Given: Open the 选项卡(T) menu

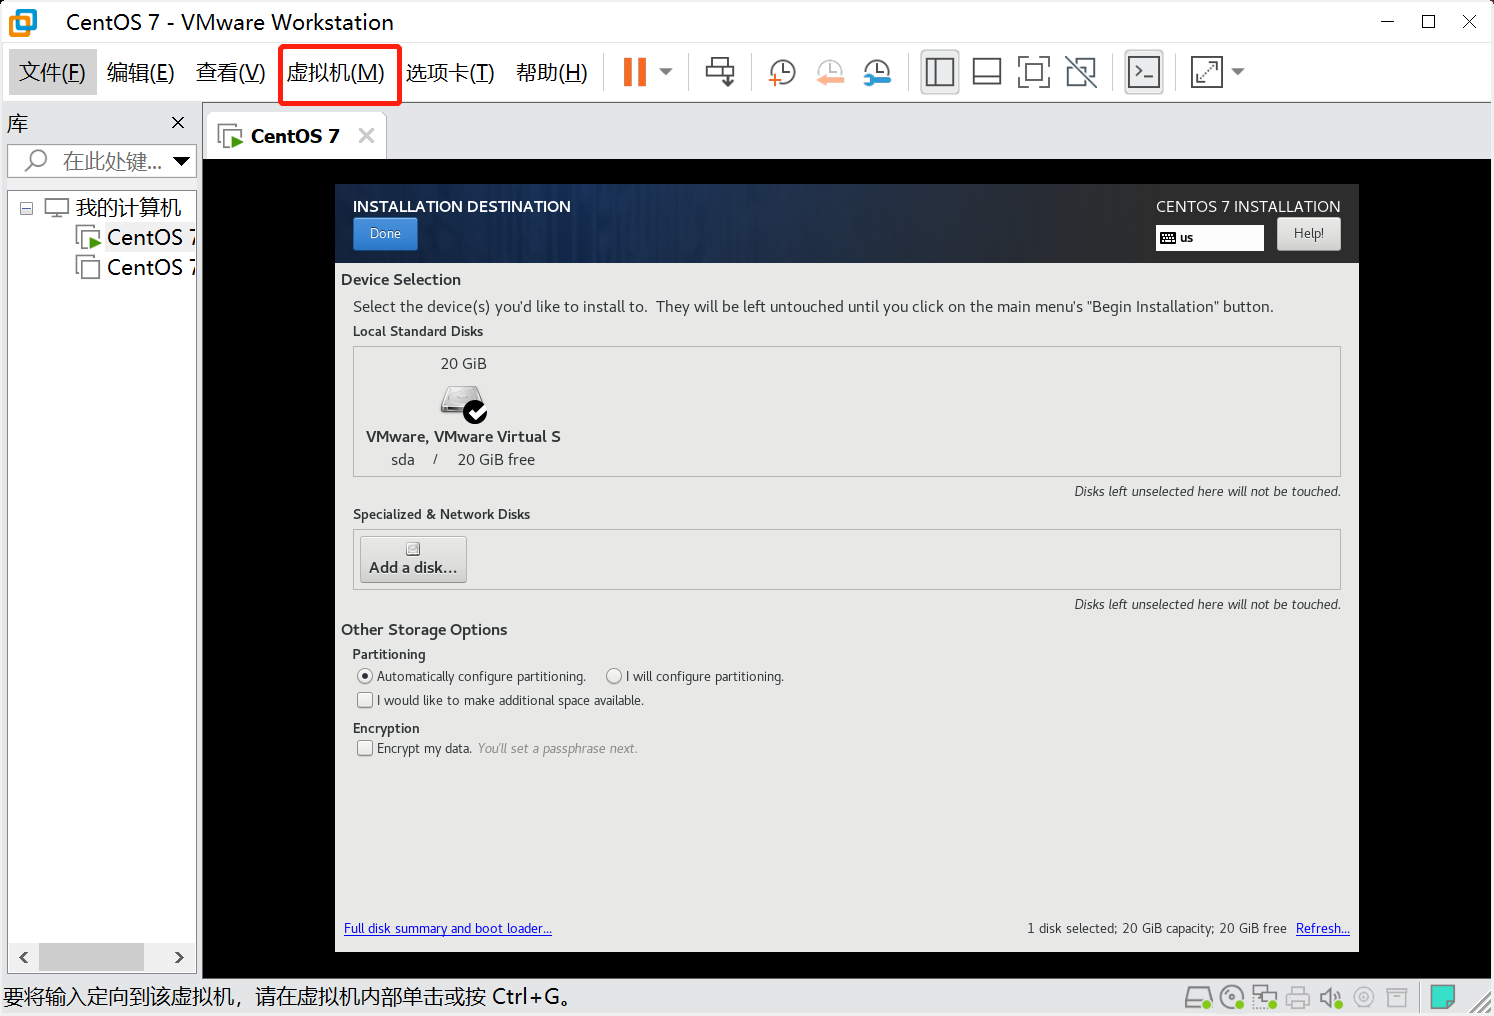Looking at the screenshot, I should [x=450, y=73].
